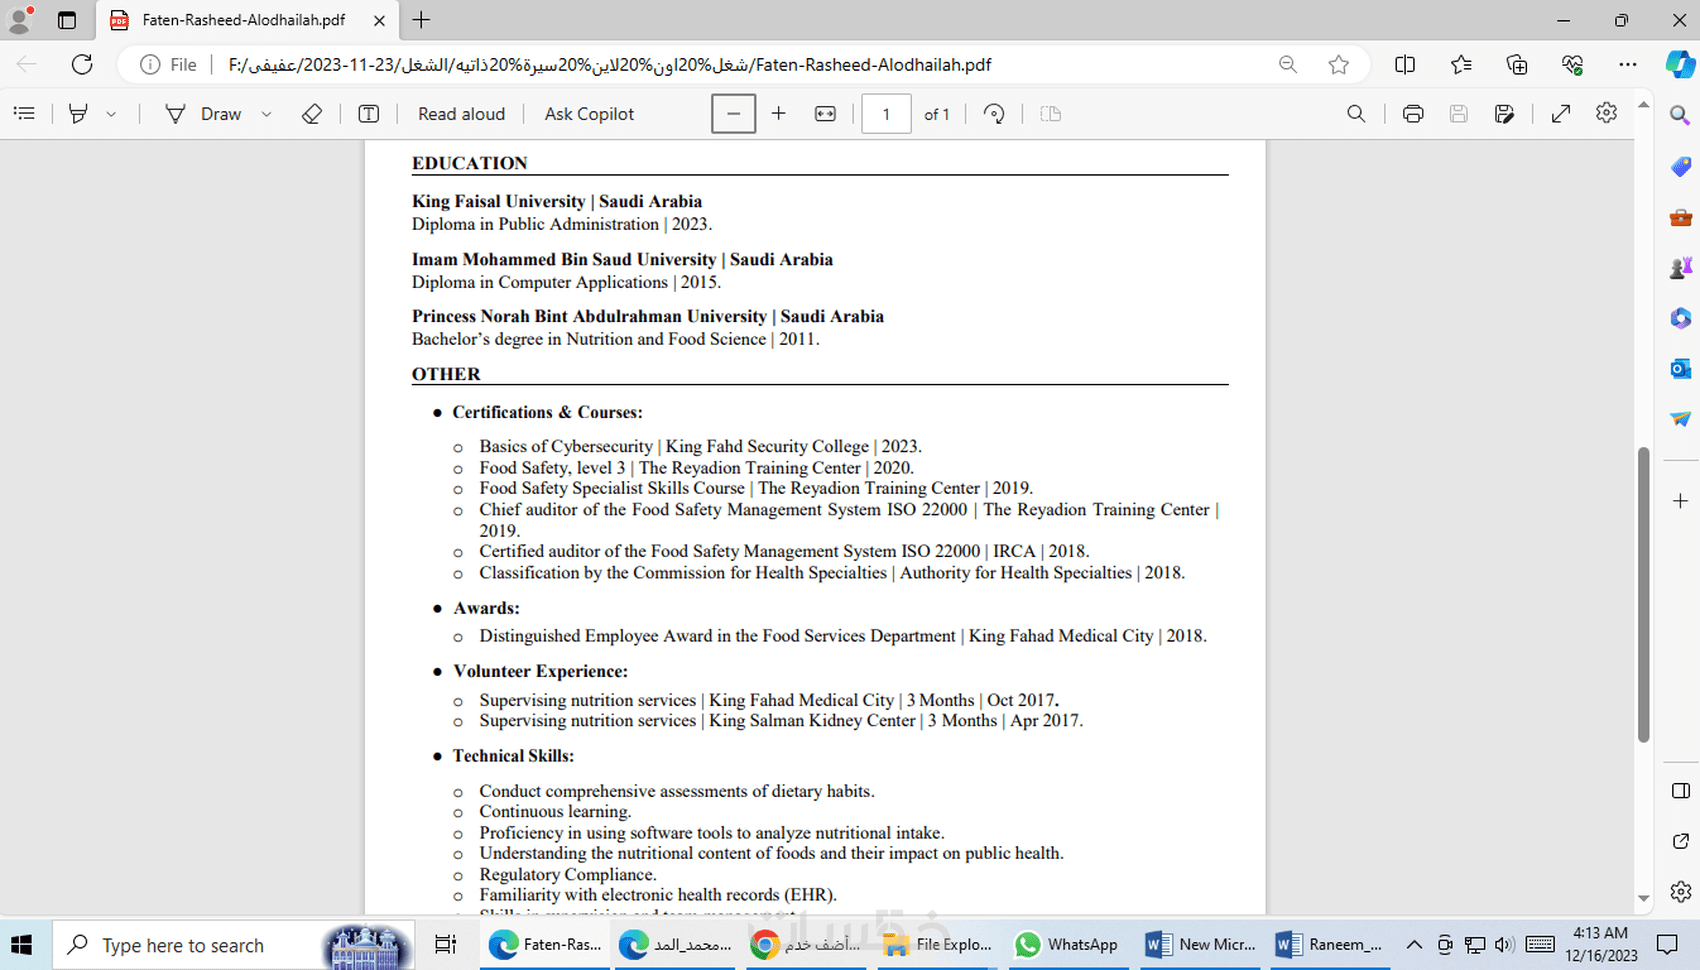Open Browser essentials heart icon
This screenshot has width=1700, height=970.
[1572, 65]
